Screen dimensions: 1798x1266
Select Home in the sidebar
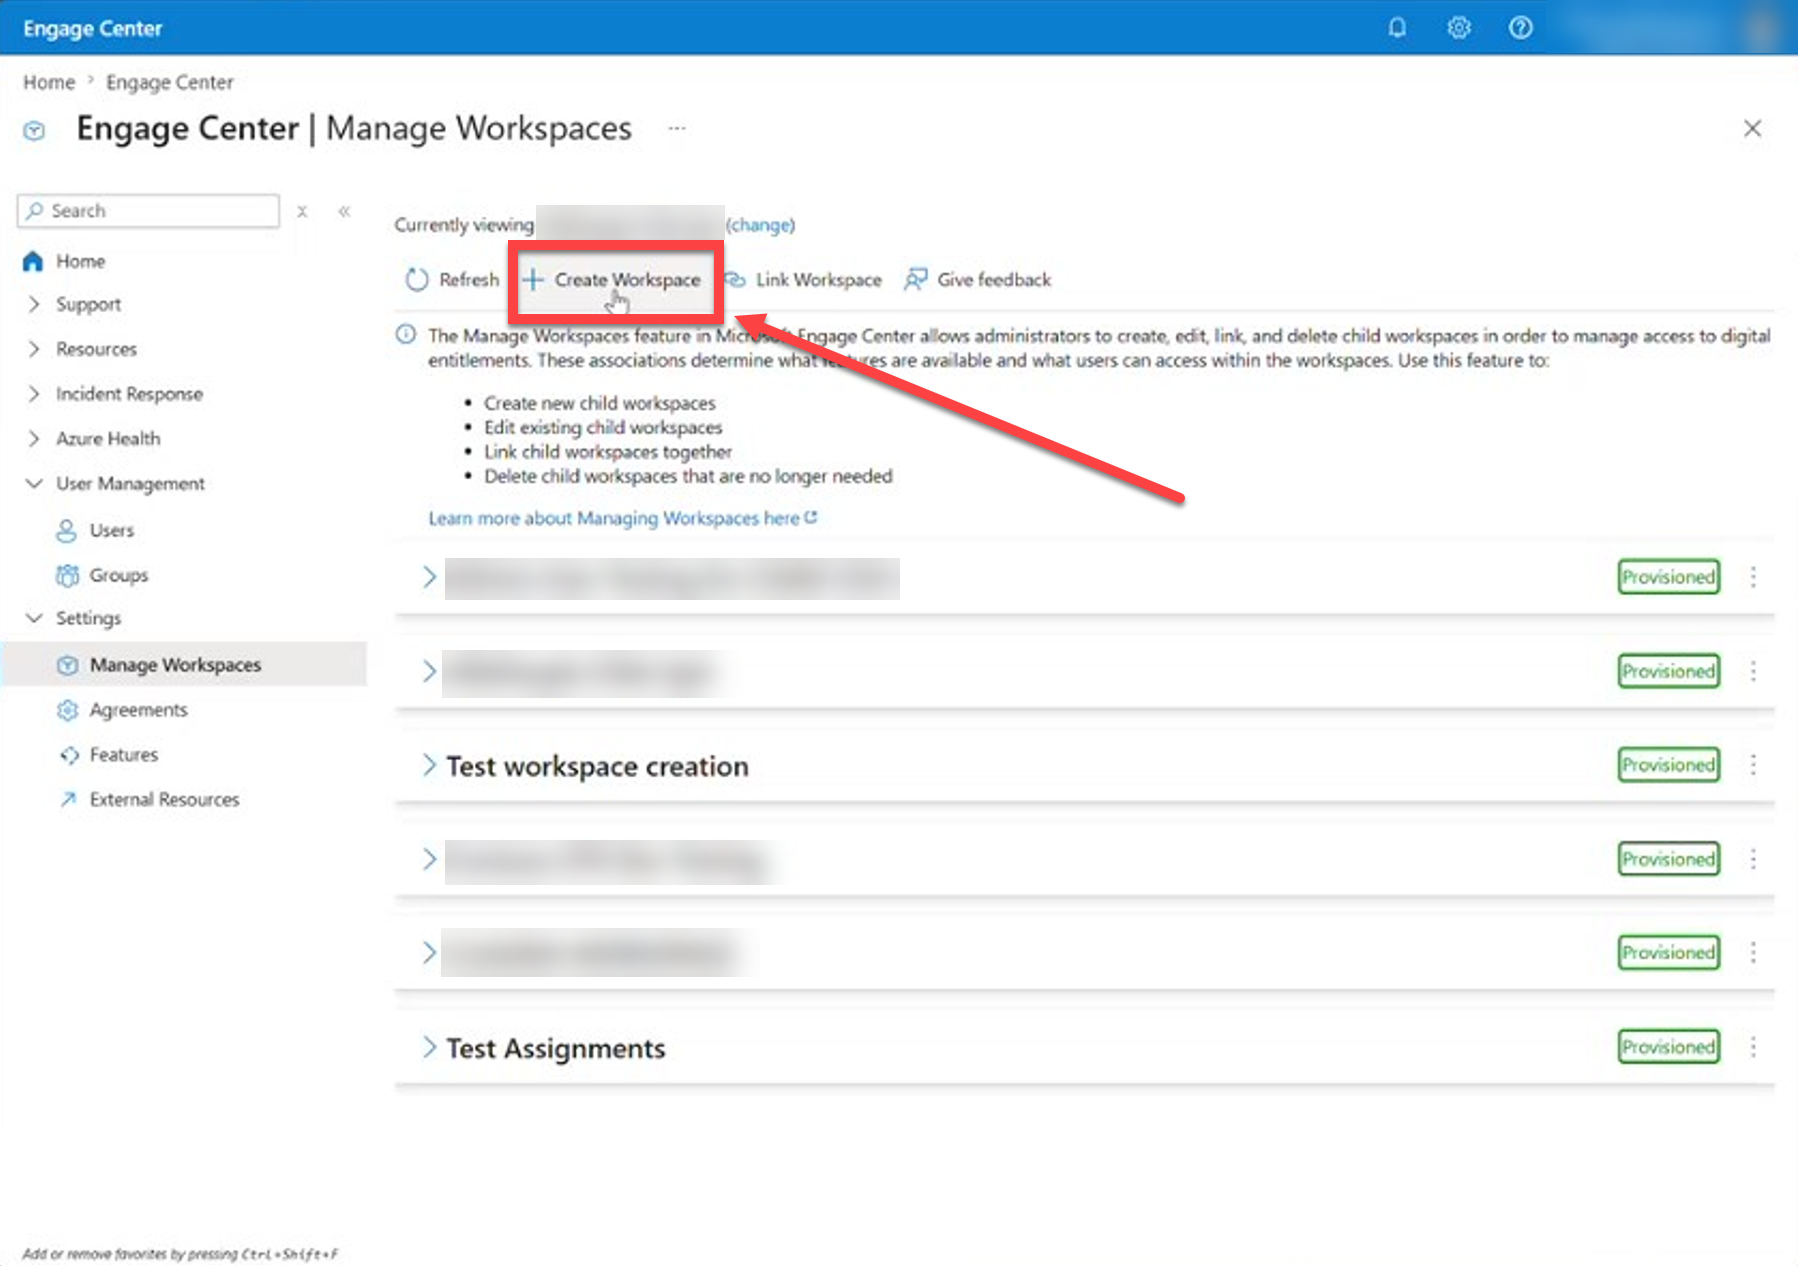pos(81,261)
